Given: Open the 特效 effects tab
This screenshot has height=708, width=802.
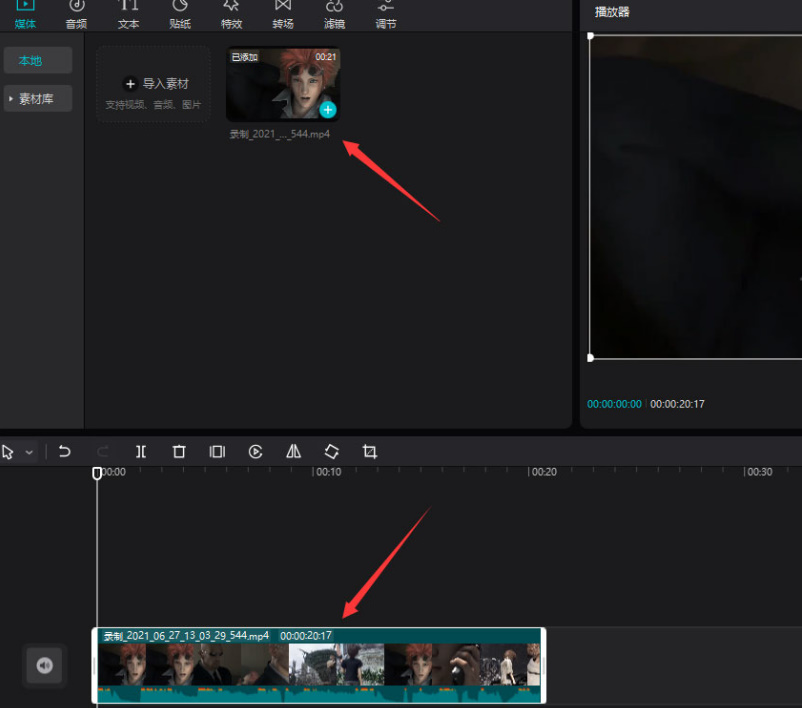Looking at the screenshot, I should [x=231, y=14].
